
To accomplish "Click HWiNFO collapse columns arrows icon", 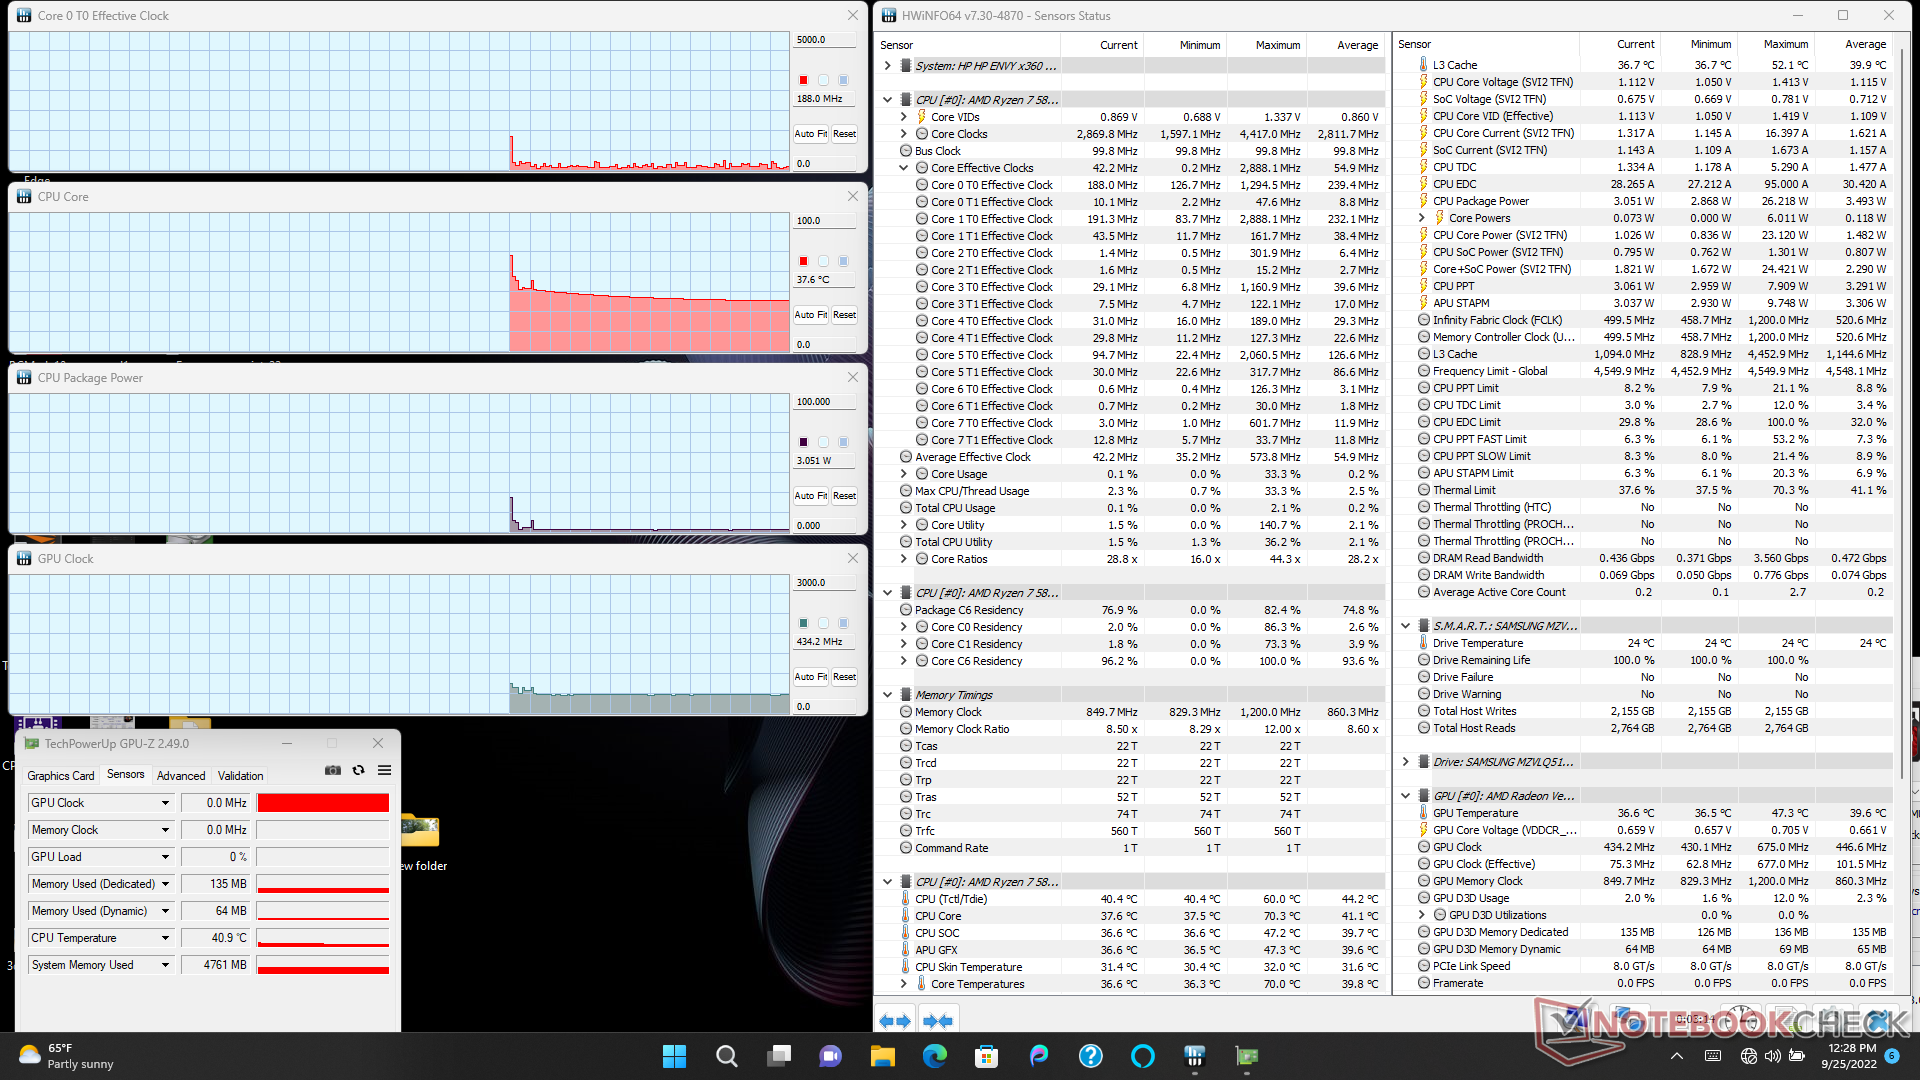I will [937, 1021].
